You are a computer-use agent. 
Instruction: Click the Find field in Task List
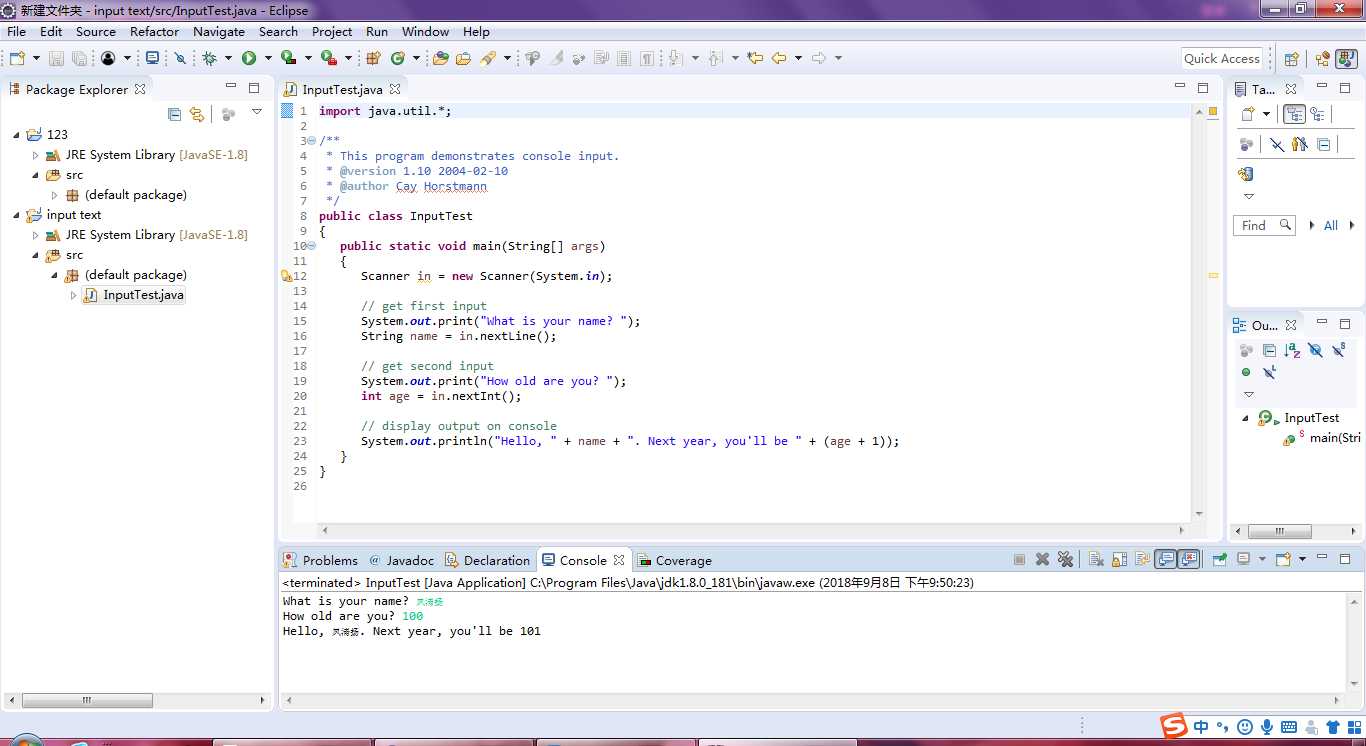click(1264, 226)
